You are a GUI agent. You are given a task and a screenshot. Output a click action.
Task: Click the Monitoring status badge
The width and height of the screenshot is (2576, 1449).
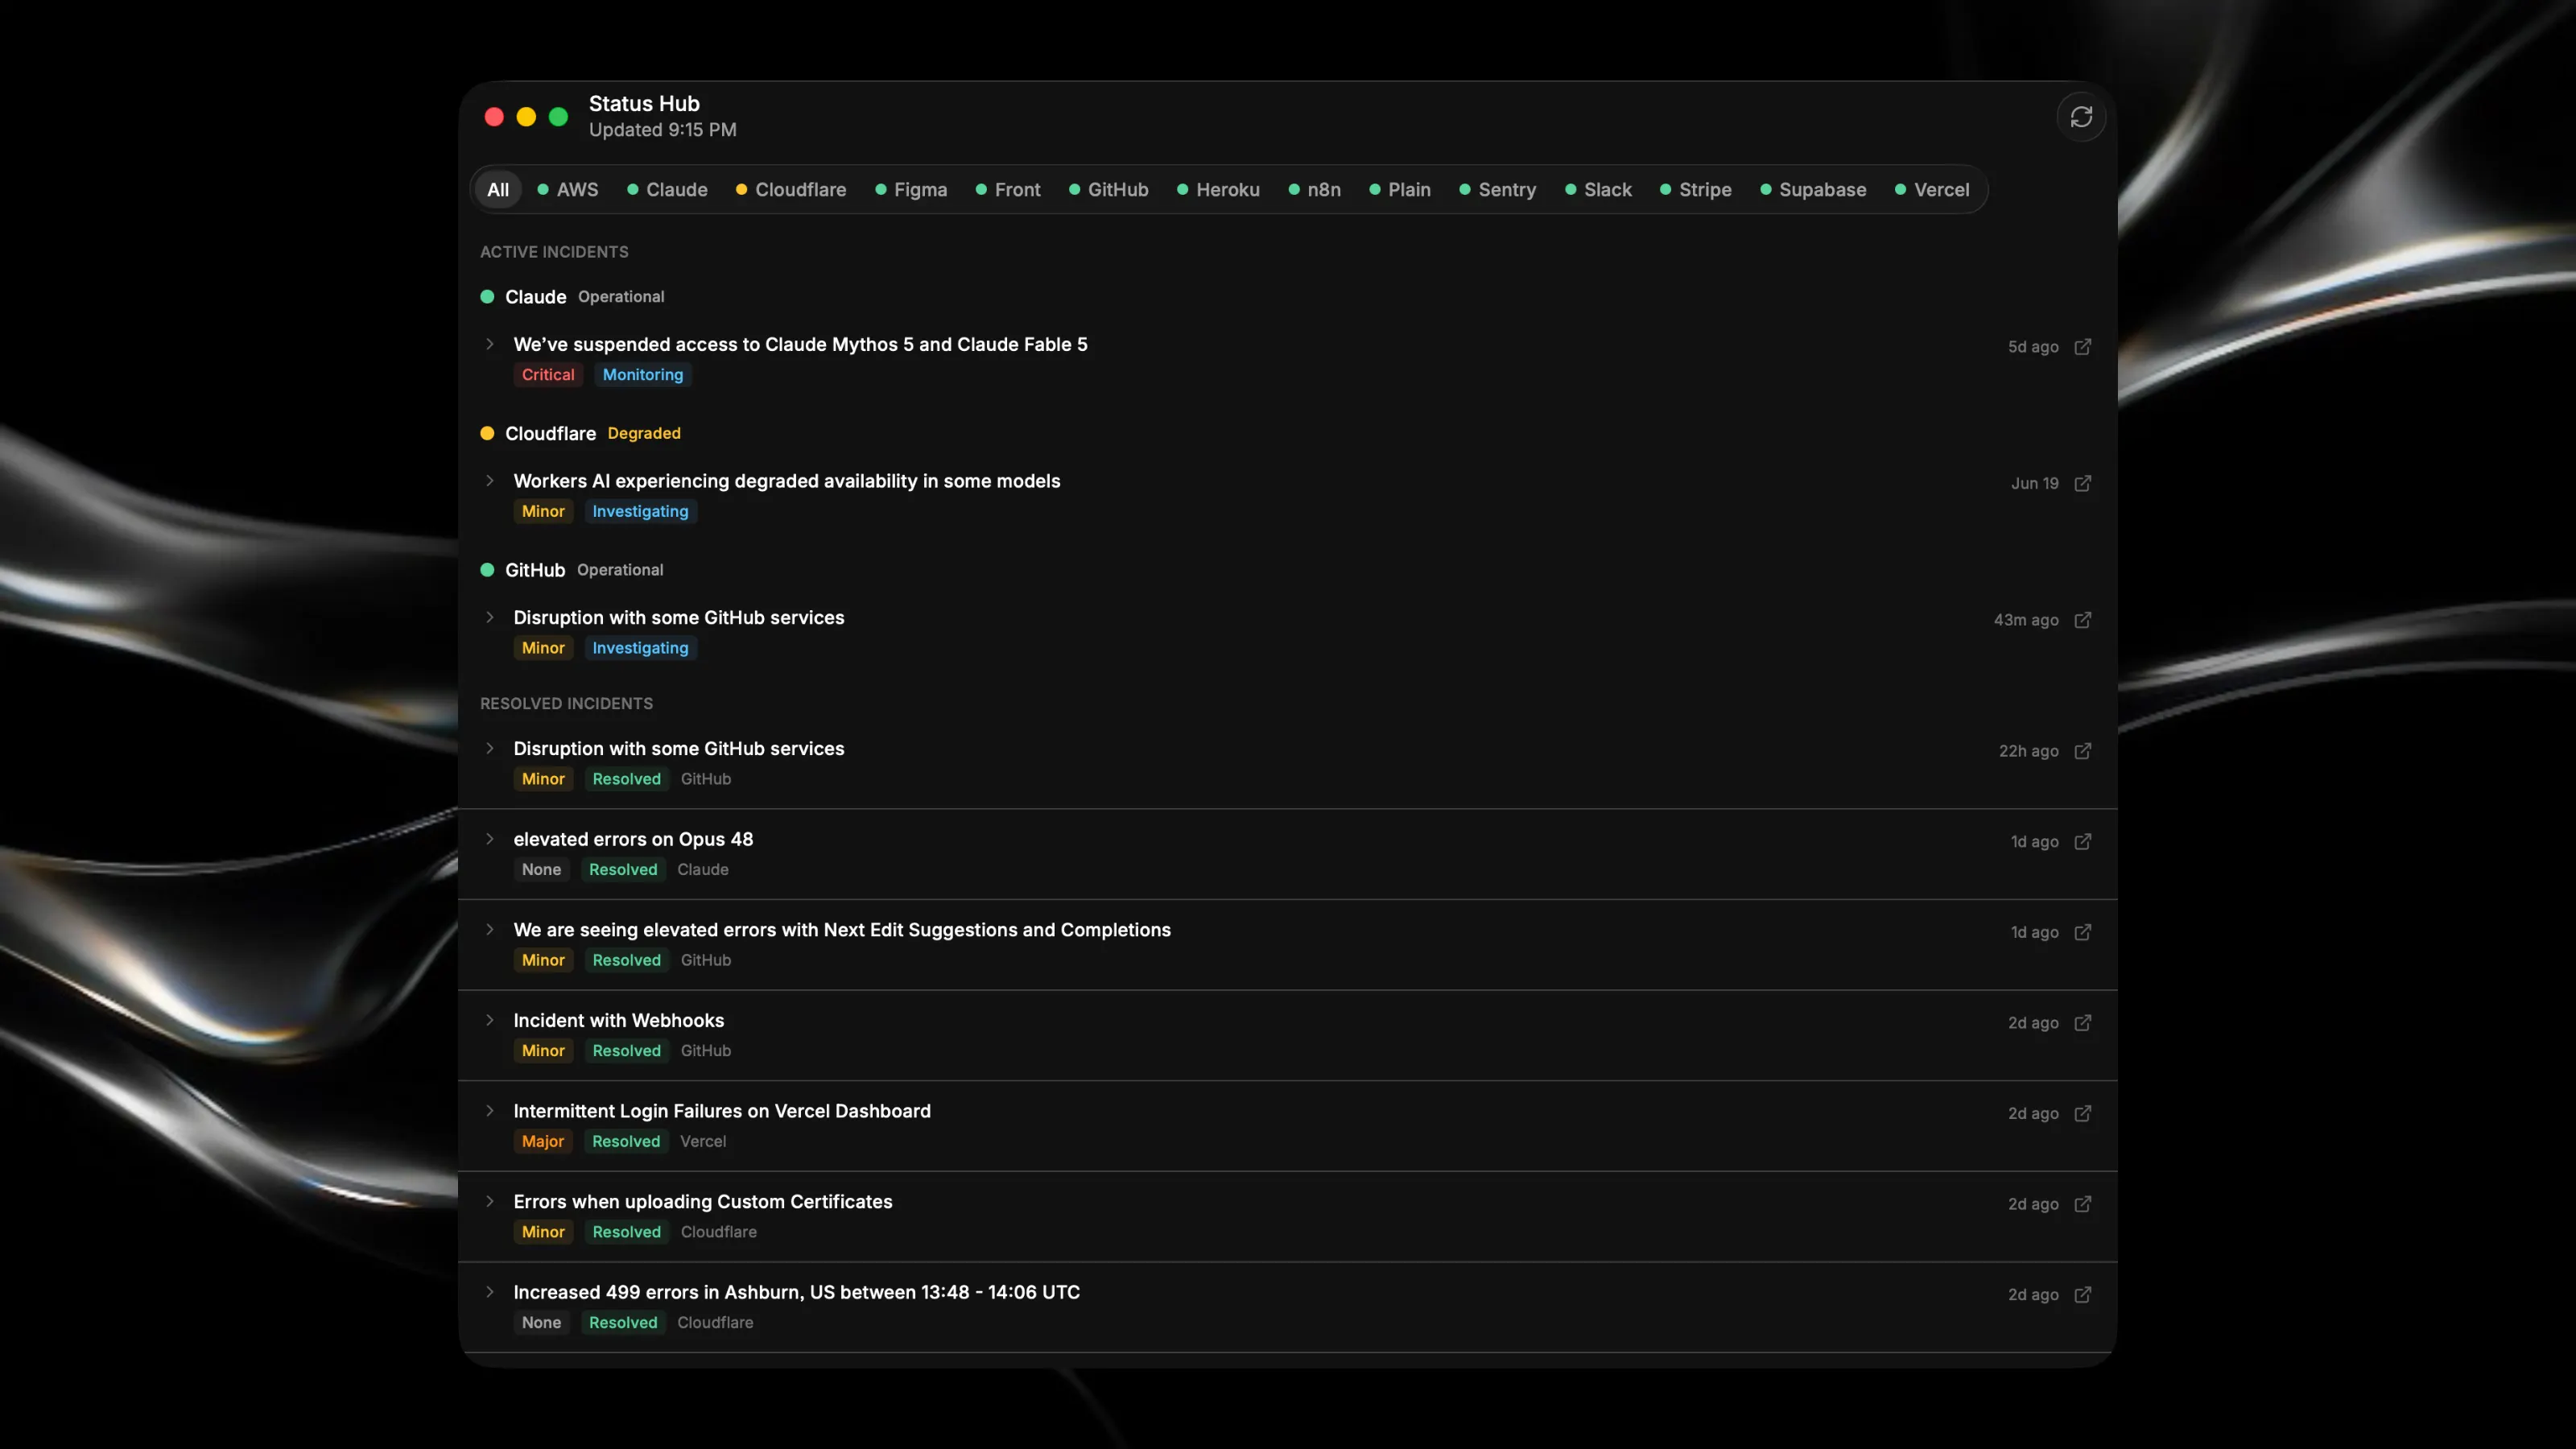pos(643,375)
